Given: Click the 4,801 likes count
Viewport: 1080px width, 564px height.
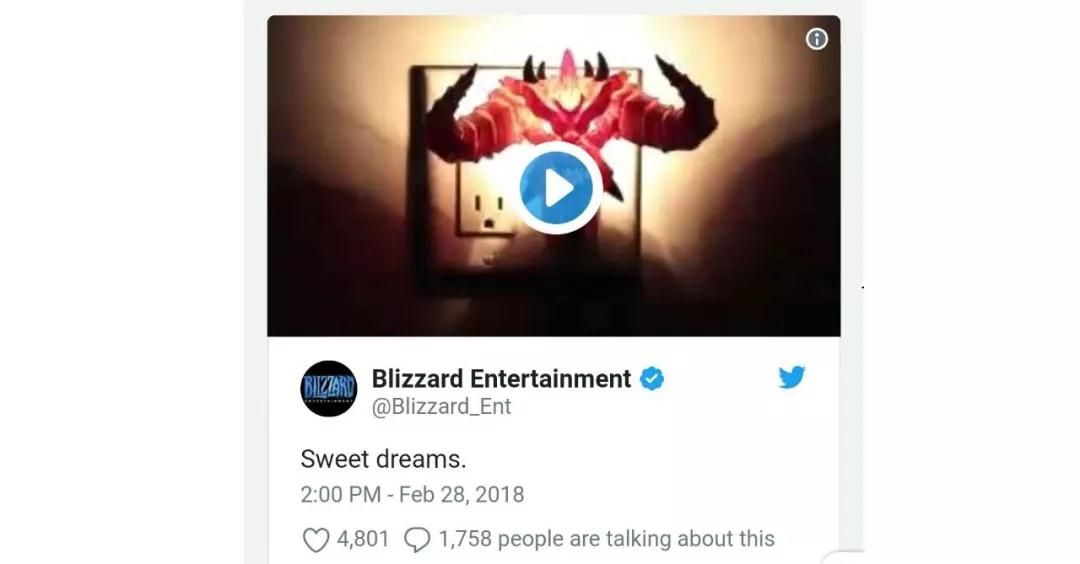Looking at the screenshot, I should (x=363, y=539).
